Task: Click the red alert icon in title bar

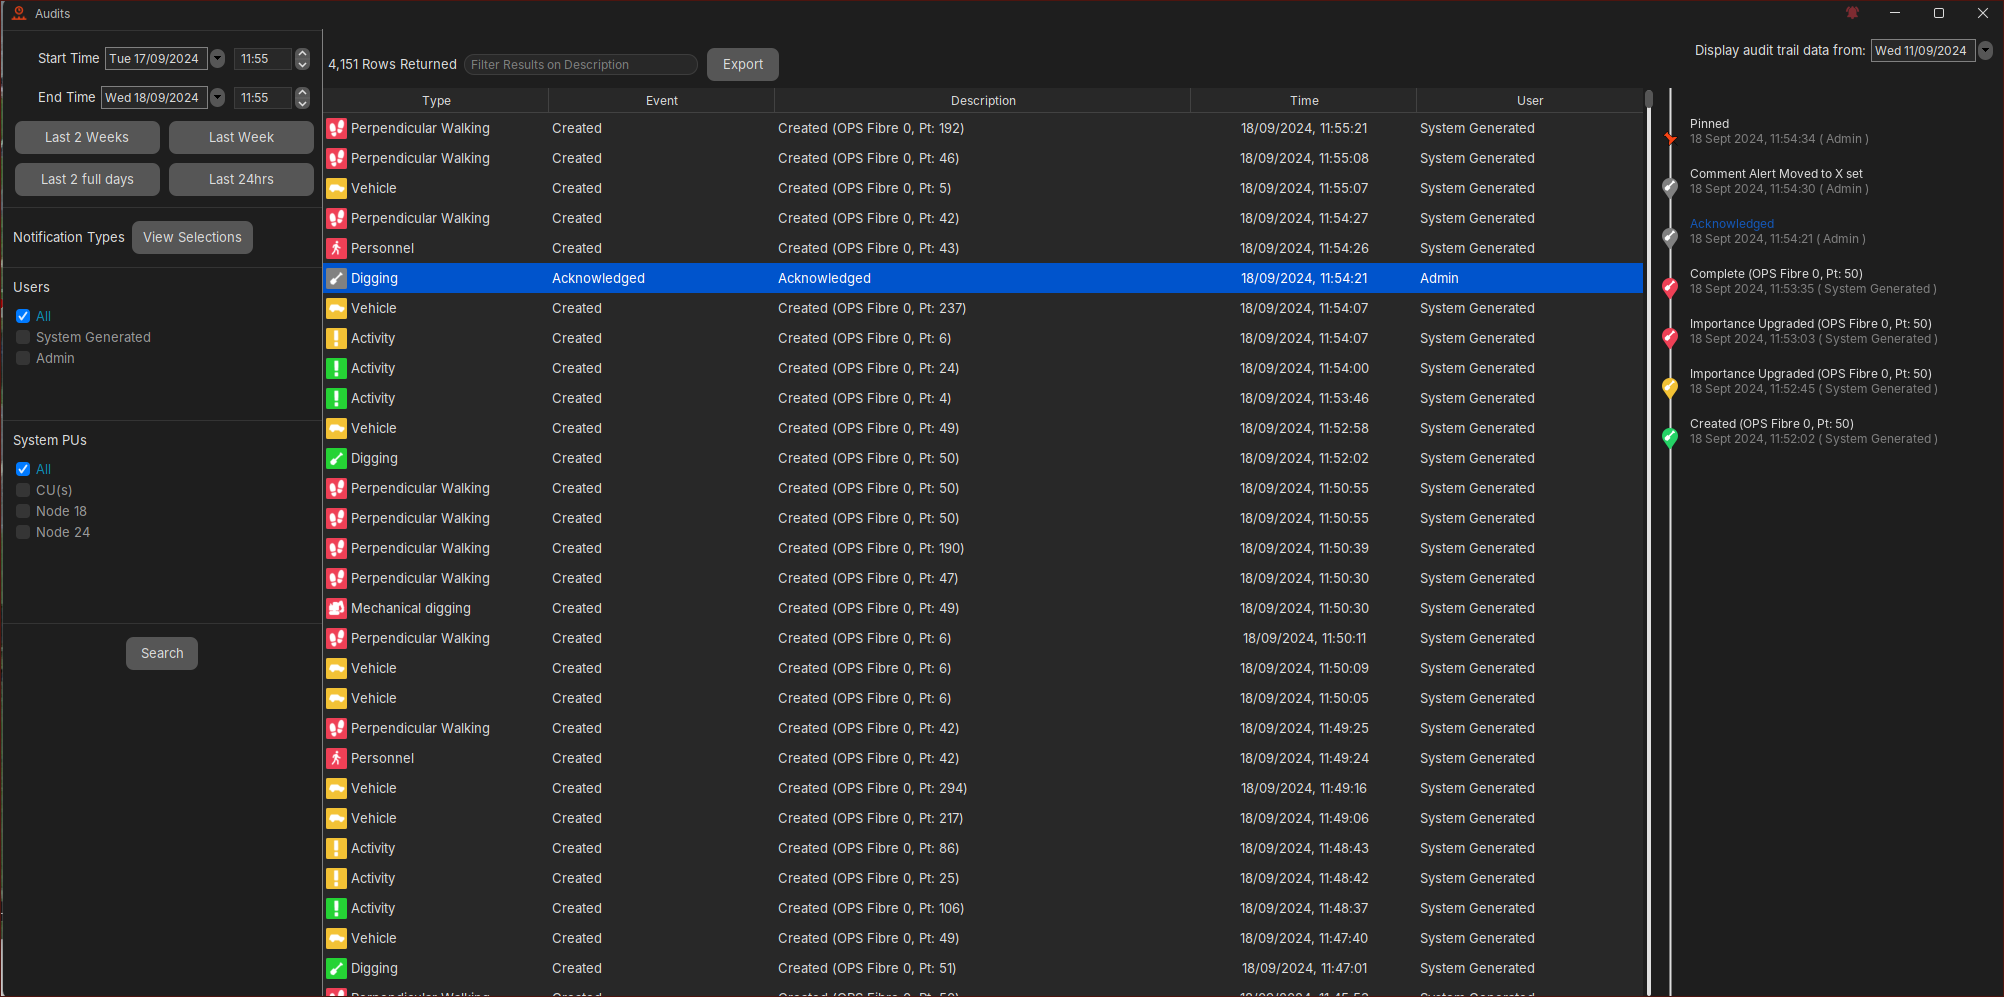Action: tap(1852, 13)
